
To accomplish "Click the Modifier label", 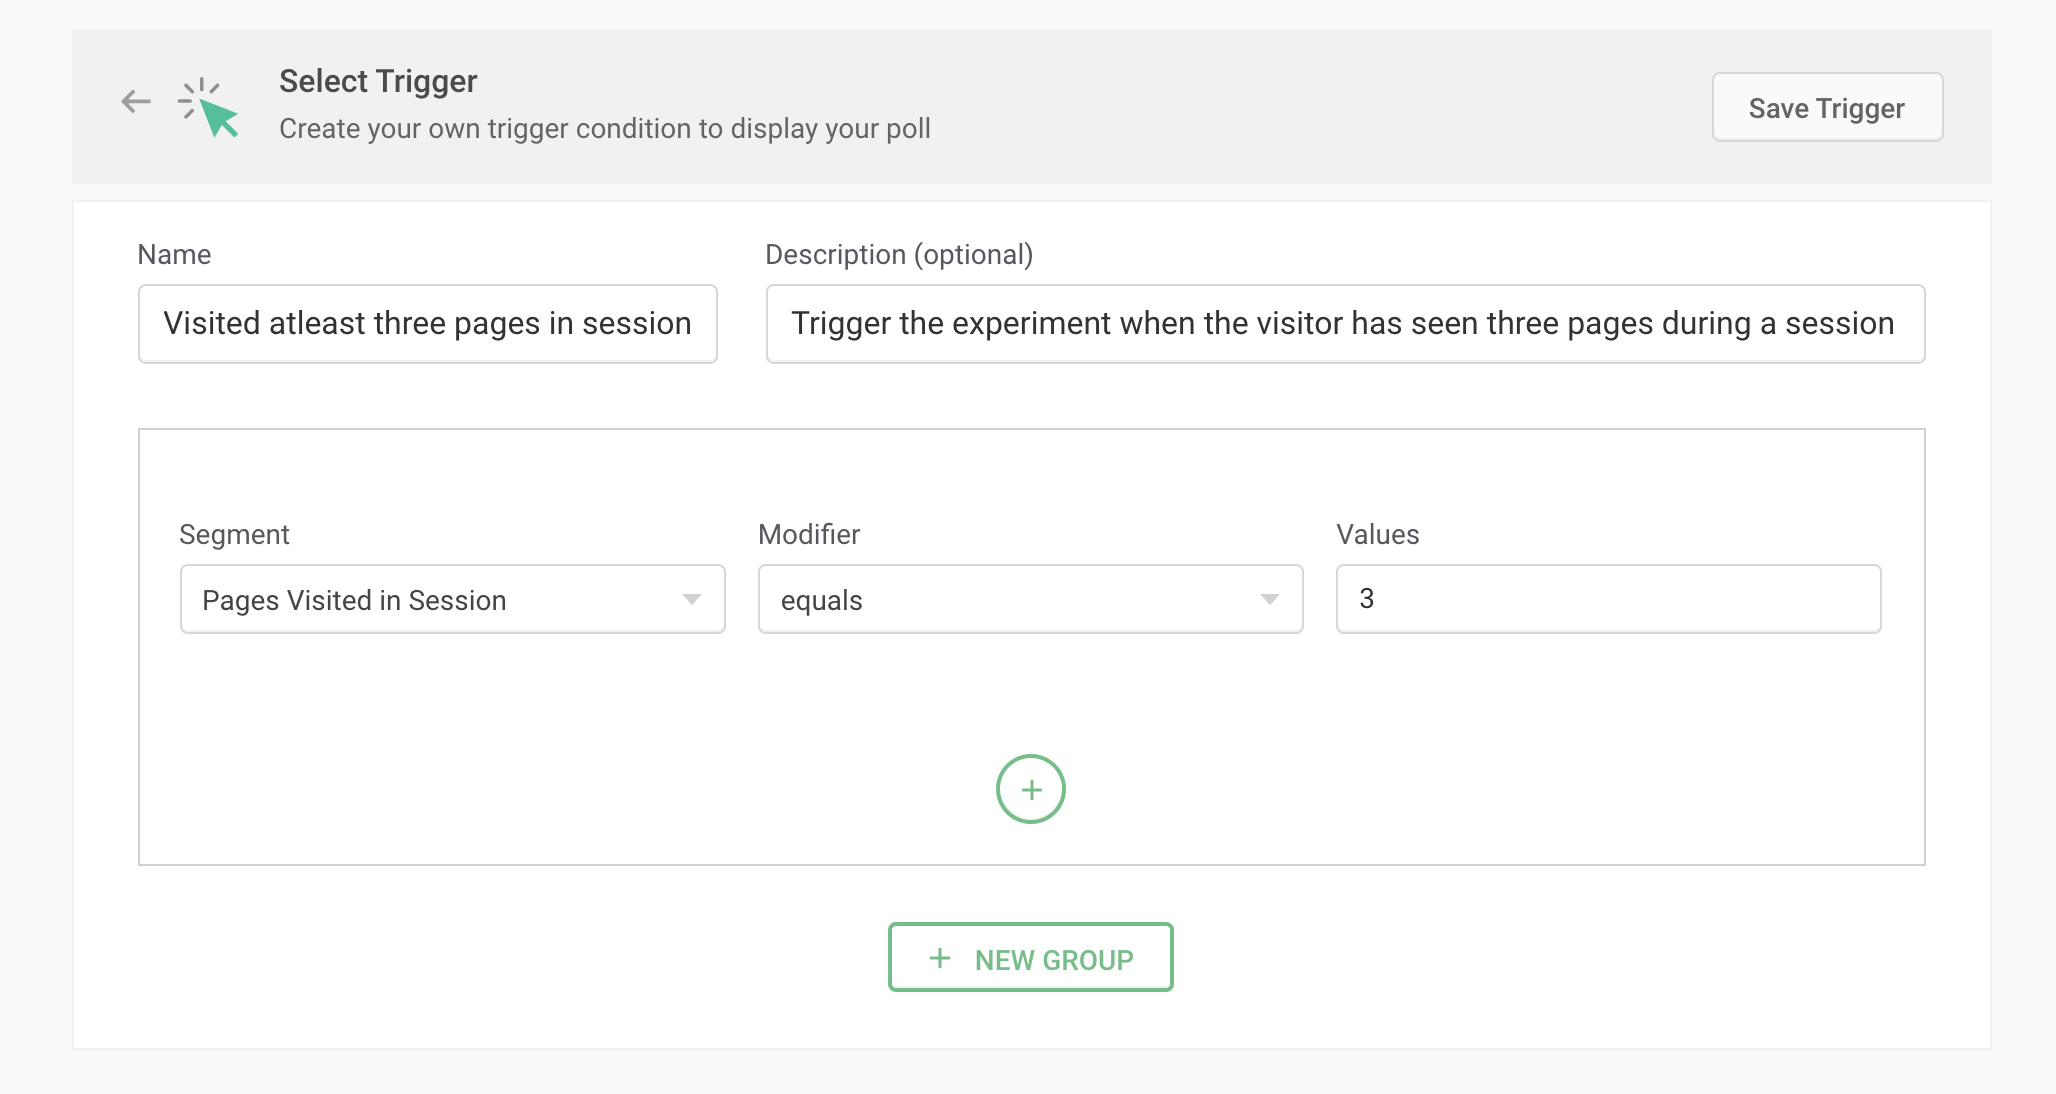I will 808,535.
